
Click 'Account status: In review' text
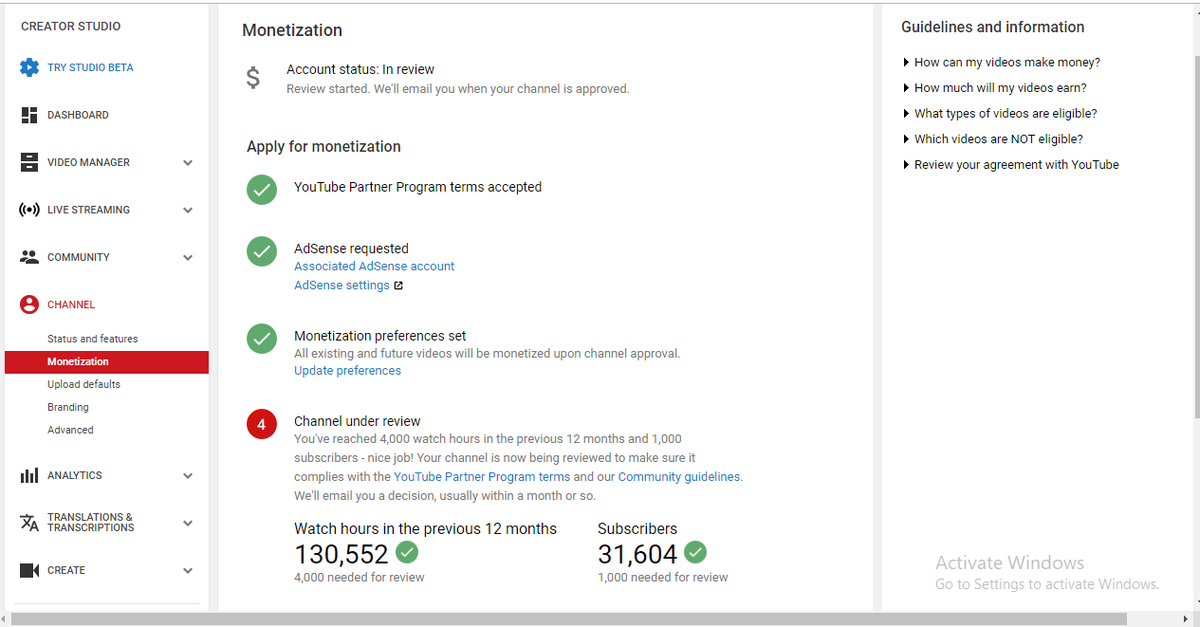(360, 70)
